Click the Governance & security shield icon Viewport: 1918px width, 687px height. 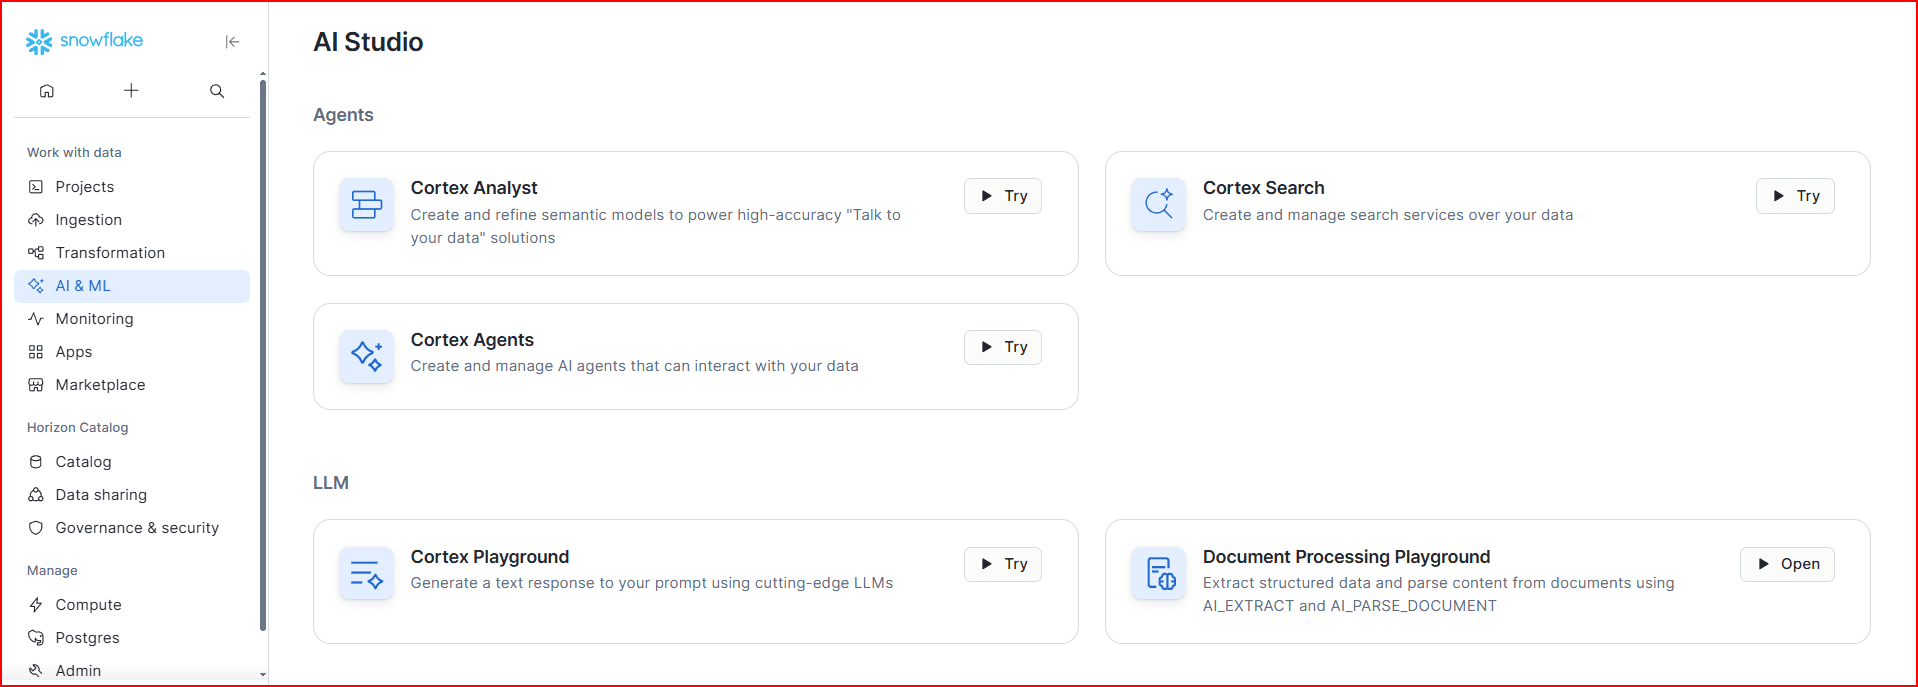36,528
